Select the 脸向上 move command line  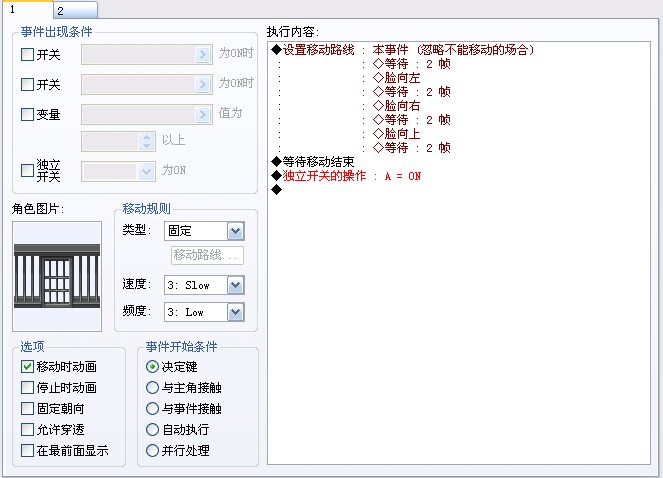[397, 134]
